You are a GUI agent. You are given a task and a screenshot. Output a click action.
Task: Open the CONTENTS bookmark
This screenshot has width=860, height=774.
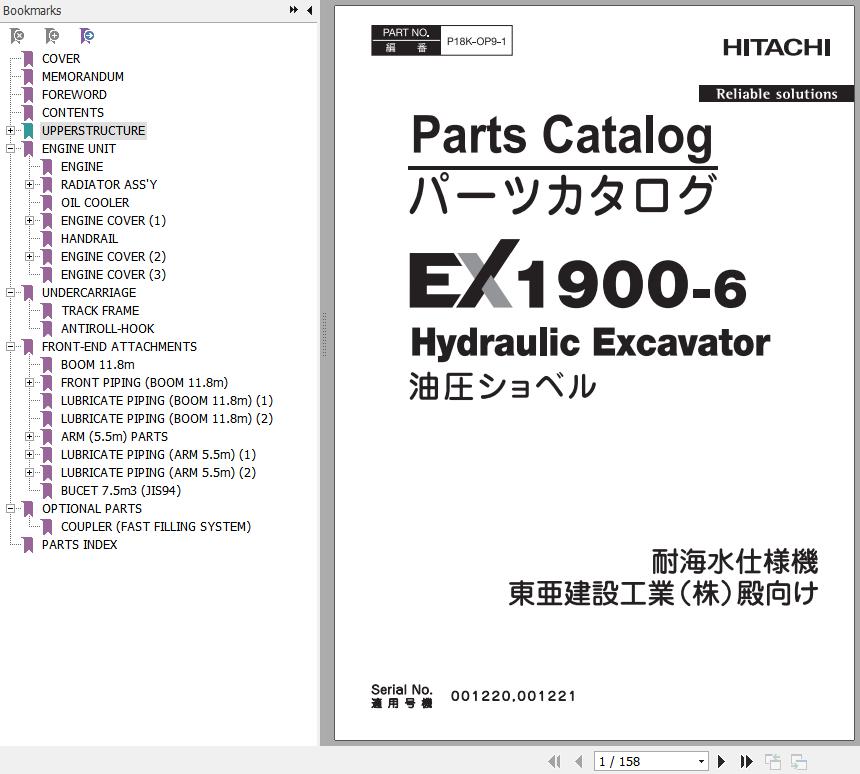tap(73, 112)
